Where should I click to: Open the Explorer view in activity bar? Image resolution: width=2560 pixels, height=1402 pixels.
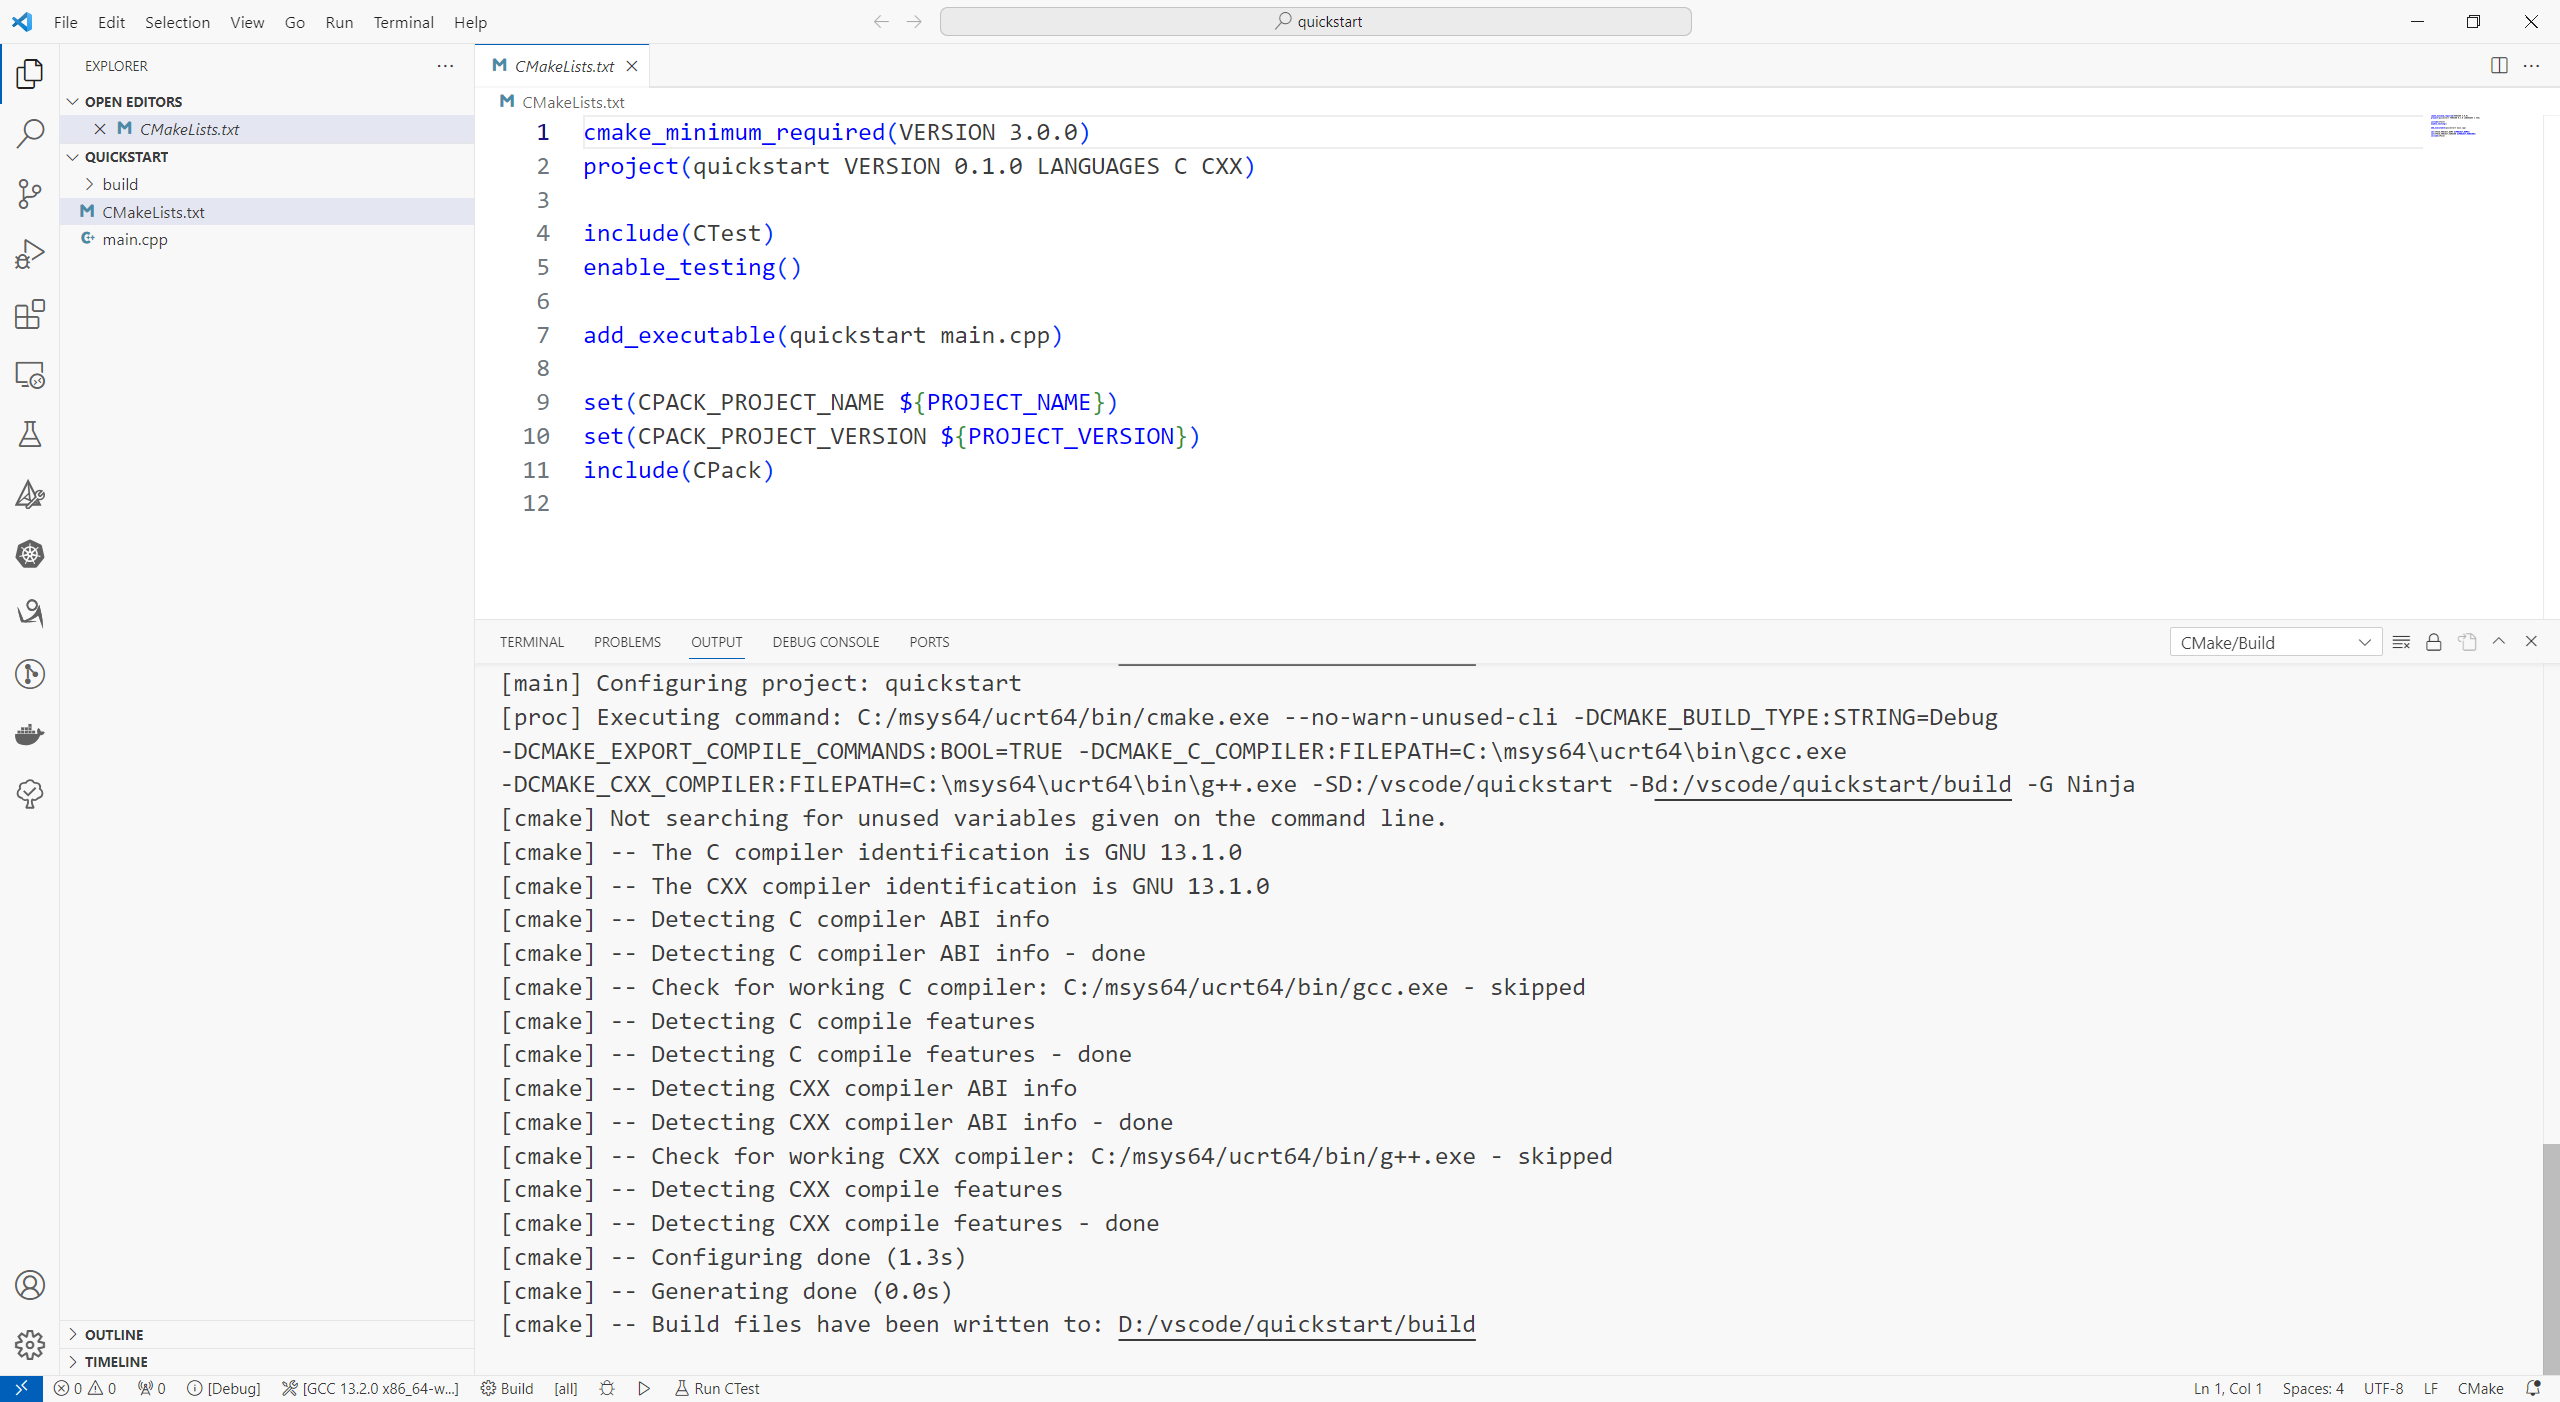click(30, 73)
